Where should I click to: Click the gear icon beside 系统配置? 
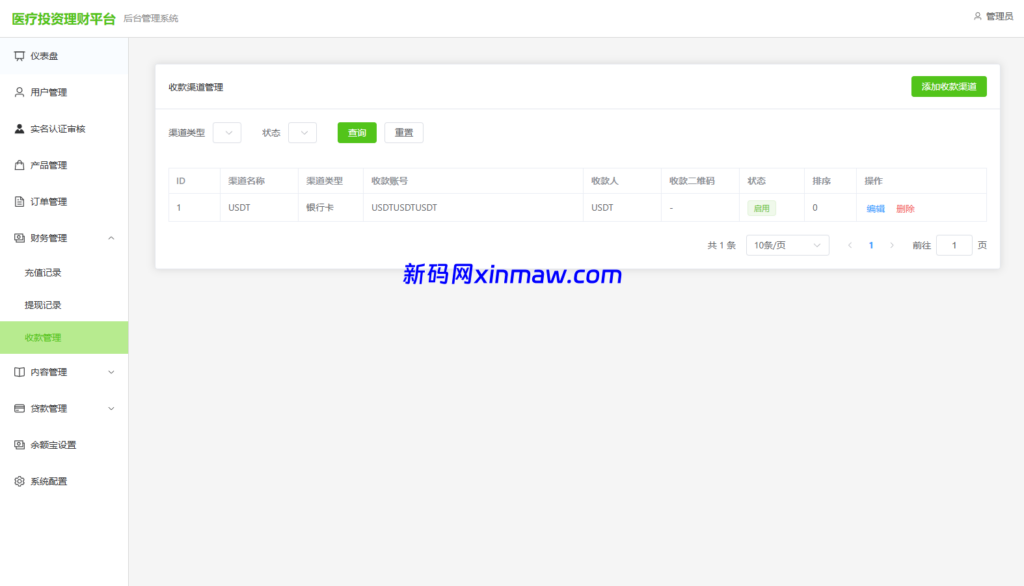click(x=20, y=481)
